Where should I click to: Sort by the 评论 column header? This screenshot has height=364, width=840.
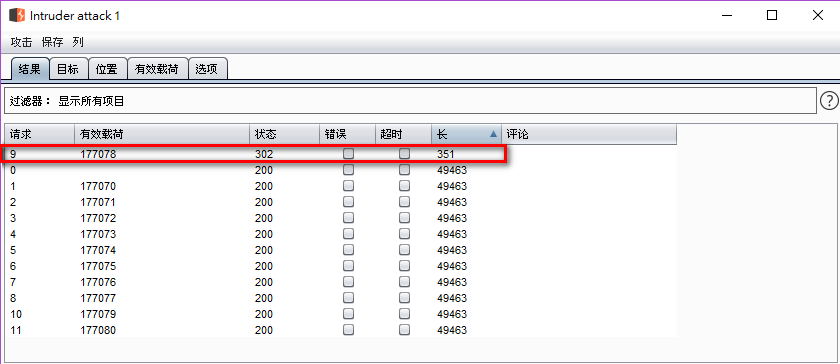click(589, 135)
